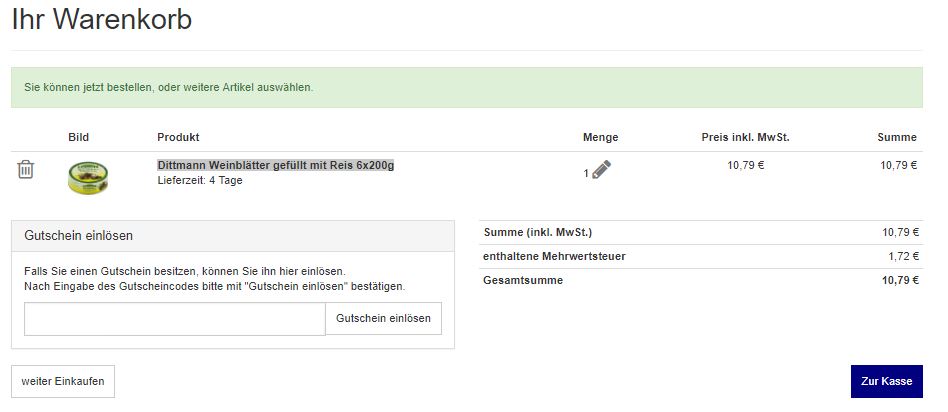Click into the Gutschein code input field
The width and height of the screenshot is (948, 412).
175,319
